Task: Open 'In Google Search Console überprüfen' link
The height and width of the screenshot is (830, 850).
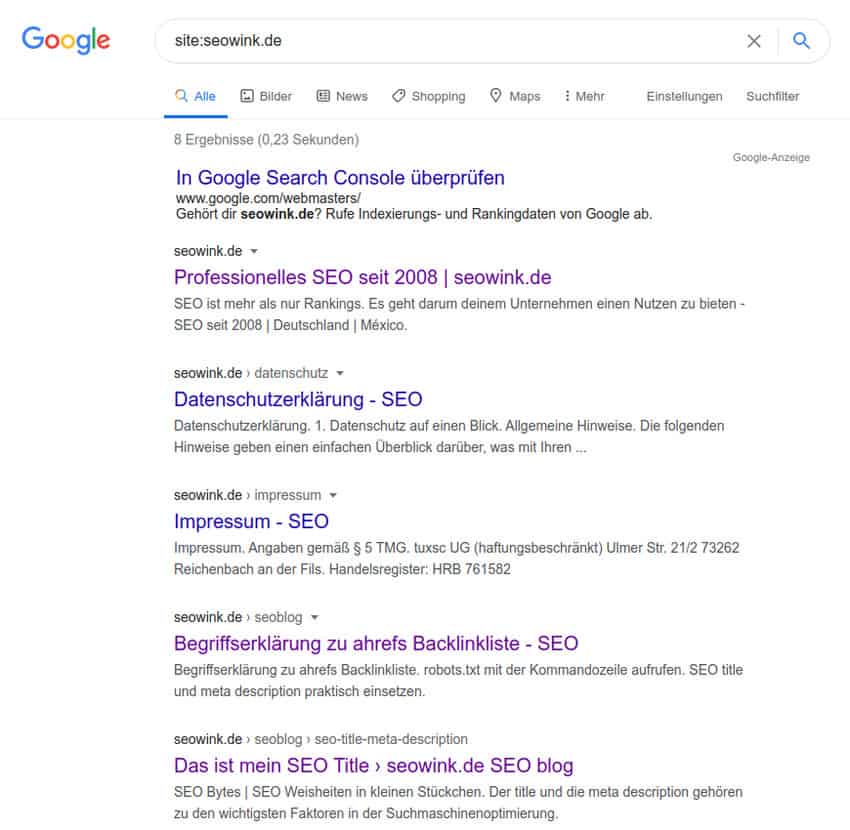Action: [340, 178]
